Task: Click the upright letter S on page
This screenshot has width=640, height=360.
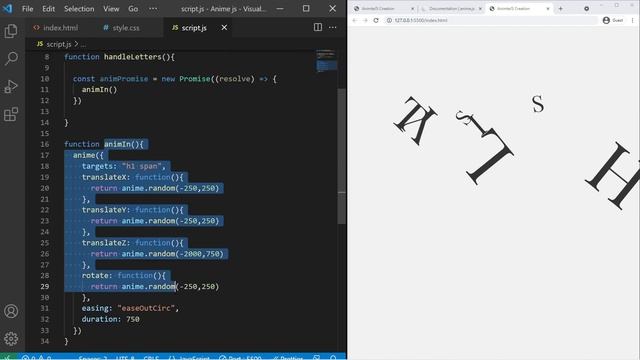Action: pos(538,104)
